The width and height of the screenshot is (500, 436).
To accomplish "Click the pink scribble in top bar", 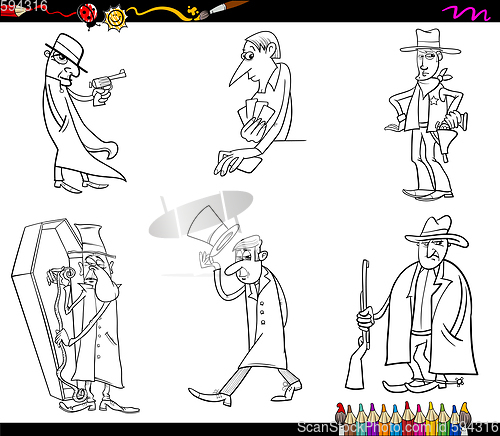I will click(466, 13).
